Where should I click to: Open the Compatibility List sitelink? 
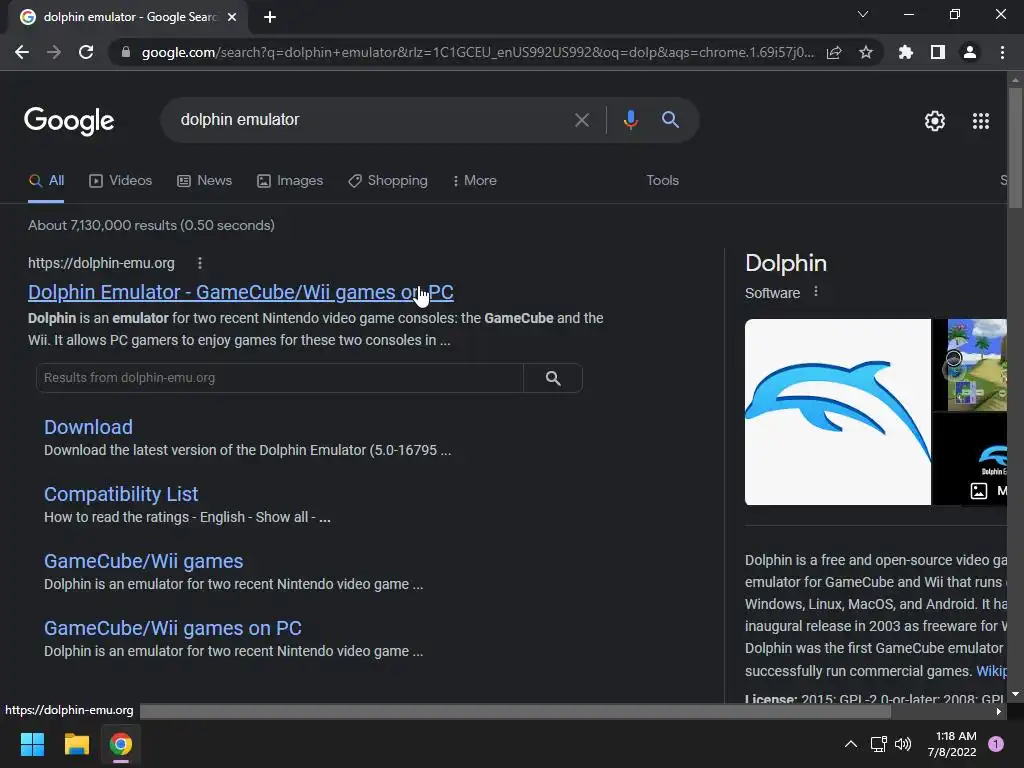[x=121, y=494]
